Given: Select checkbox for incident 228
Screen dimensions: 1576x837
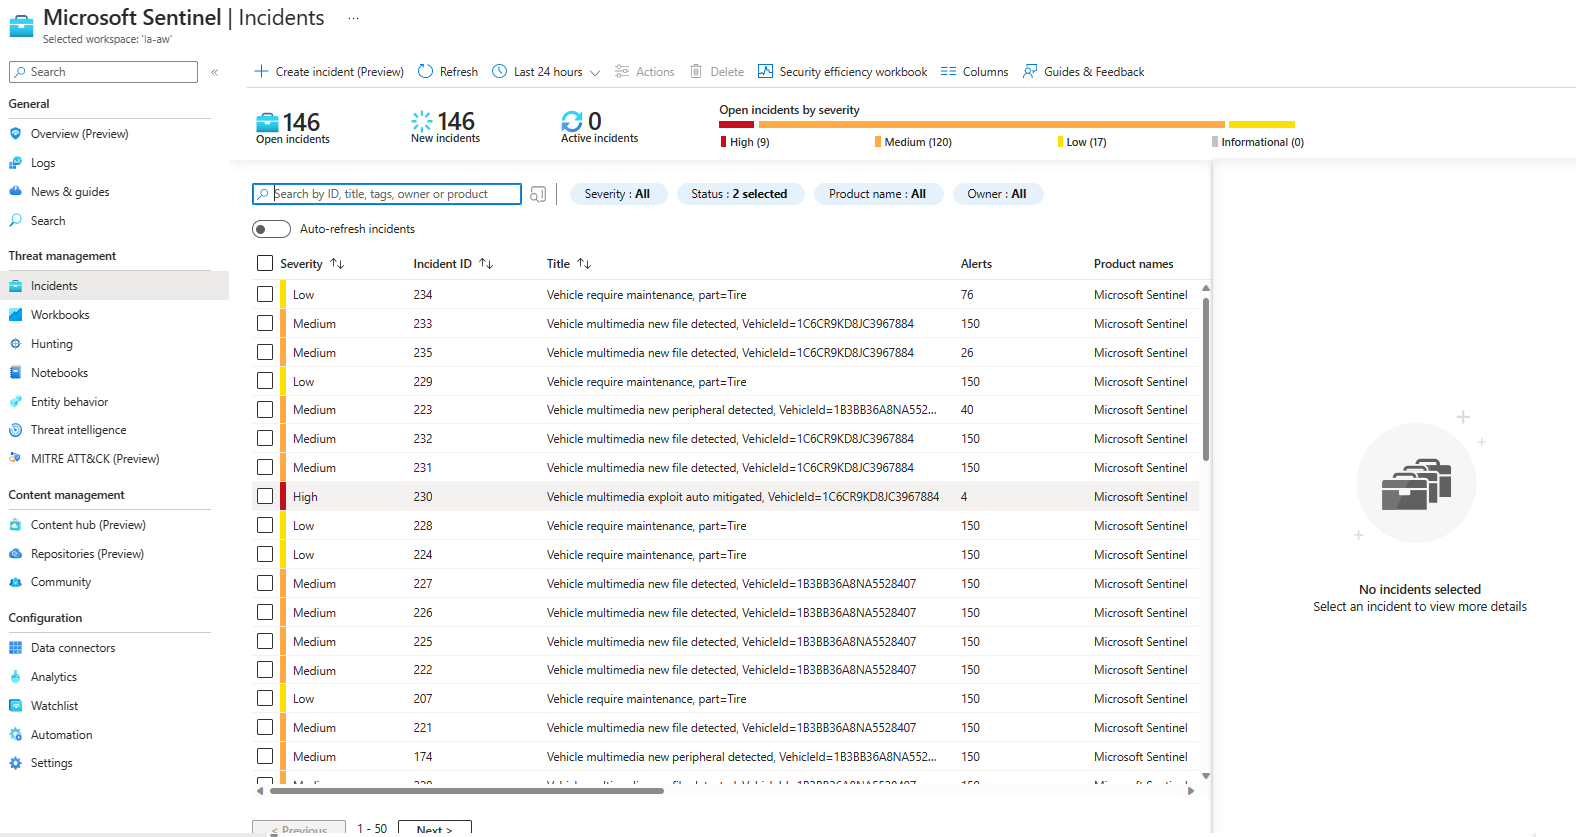Looking at the screenshot, I should tap(265, 525).
